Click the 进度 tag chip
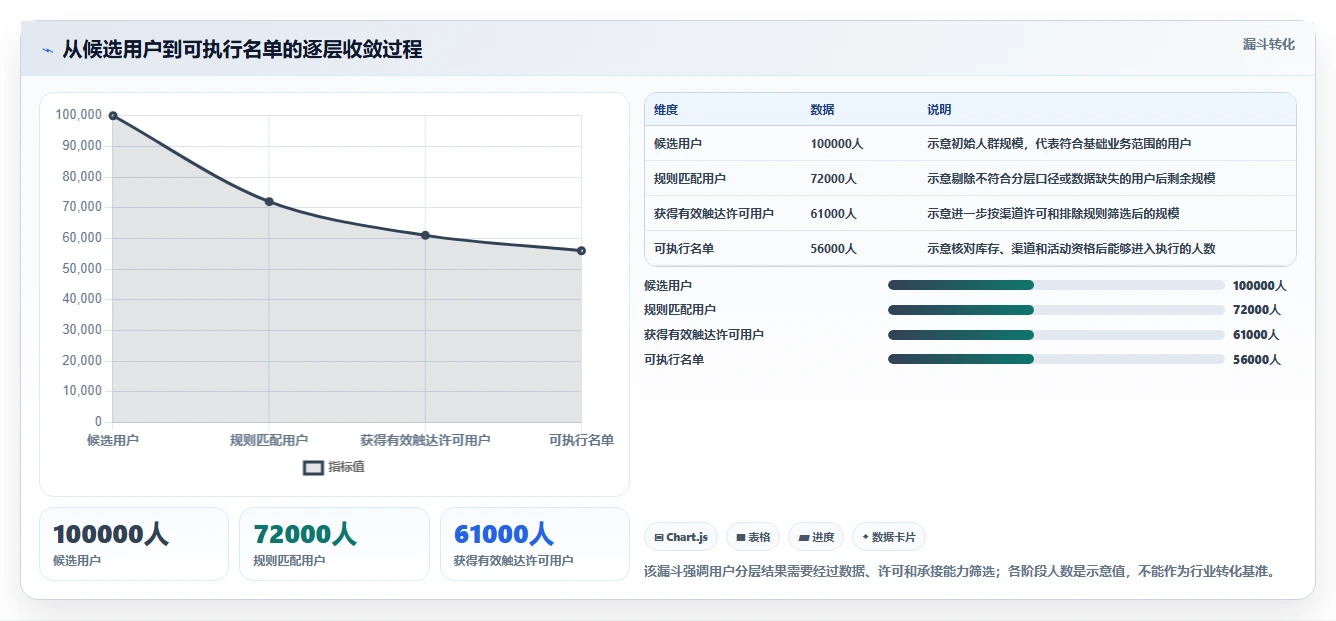The image size is (1336, 621). tap(816, 537)
